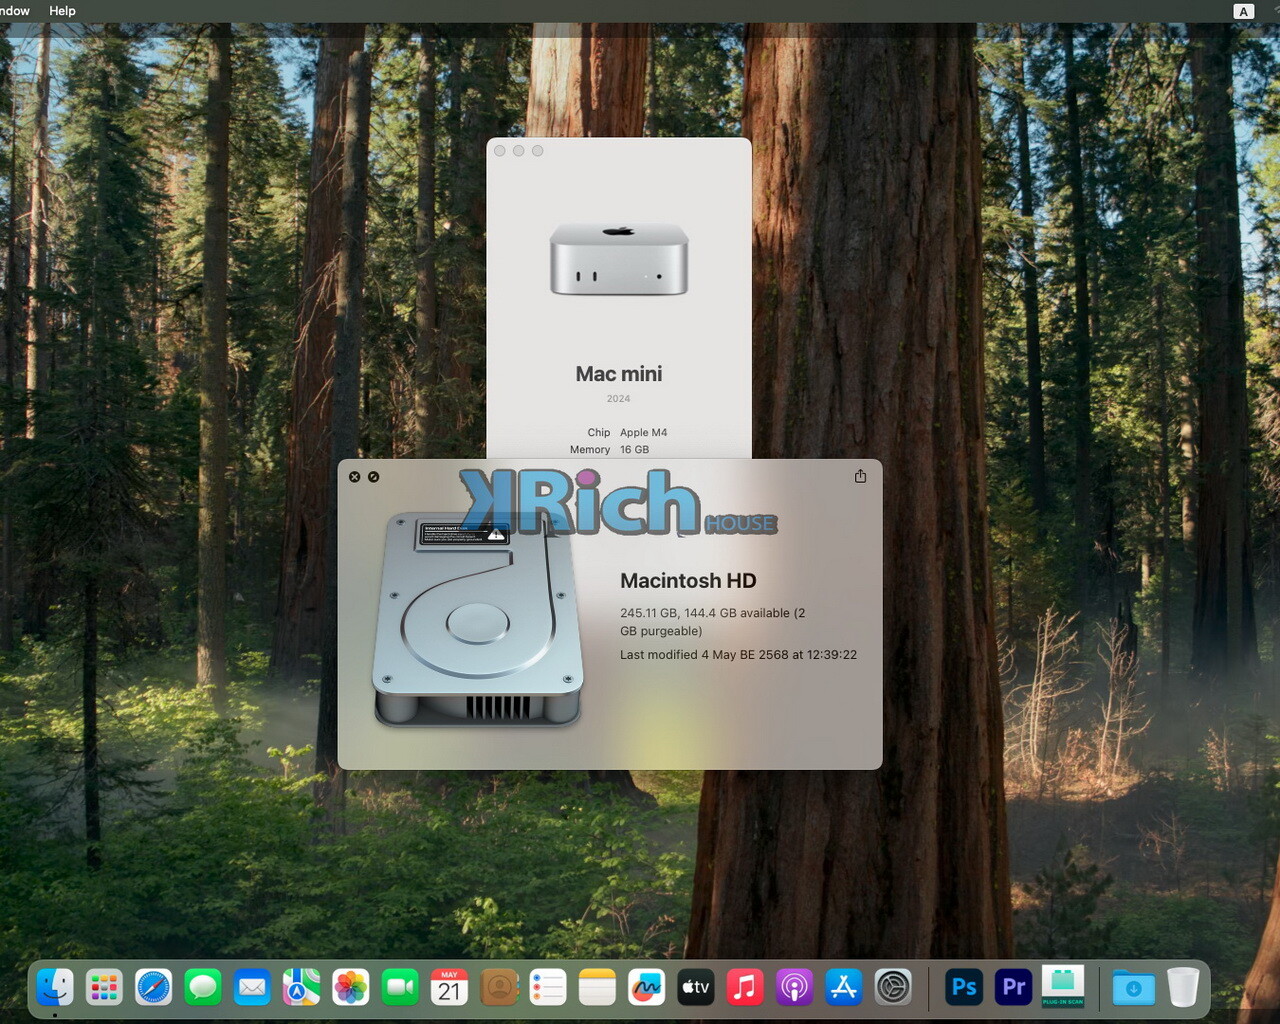The image size is (1280, 1024).
Task: Open Calendar showing May 21
Action: coord(449,988)
